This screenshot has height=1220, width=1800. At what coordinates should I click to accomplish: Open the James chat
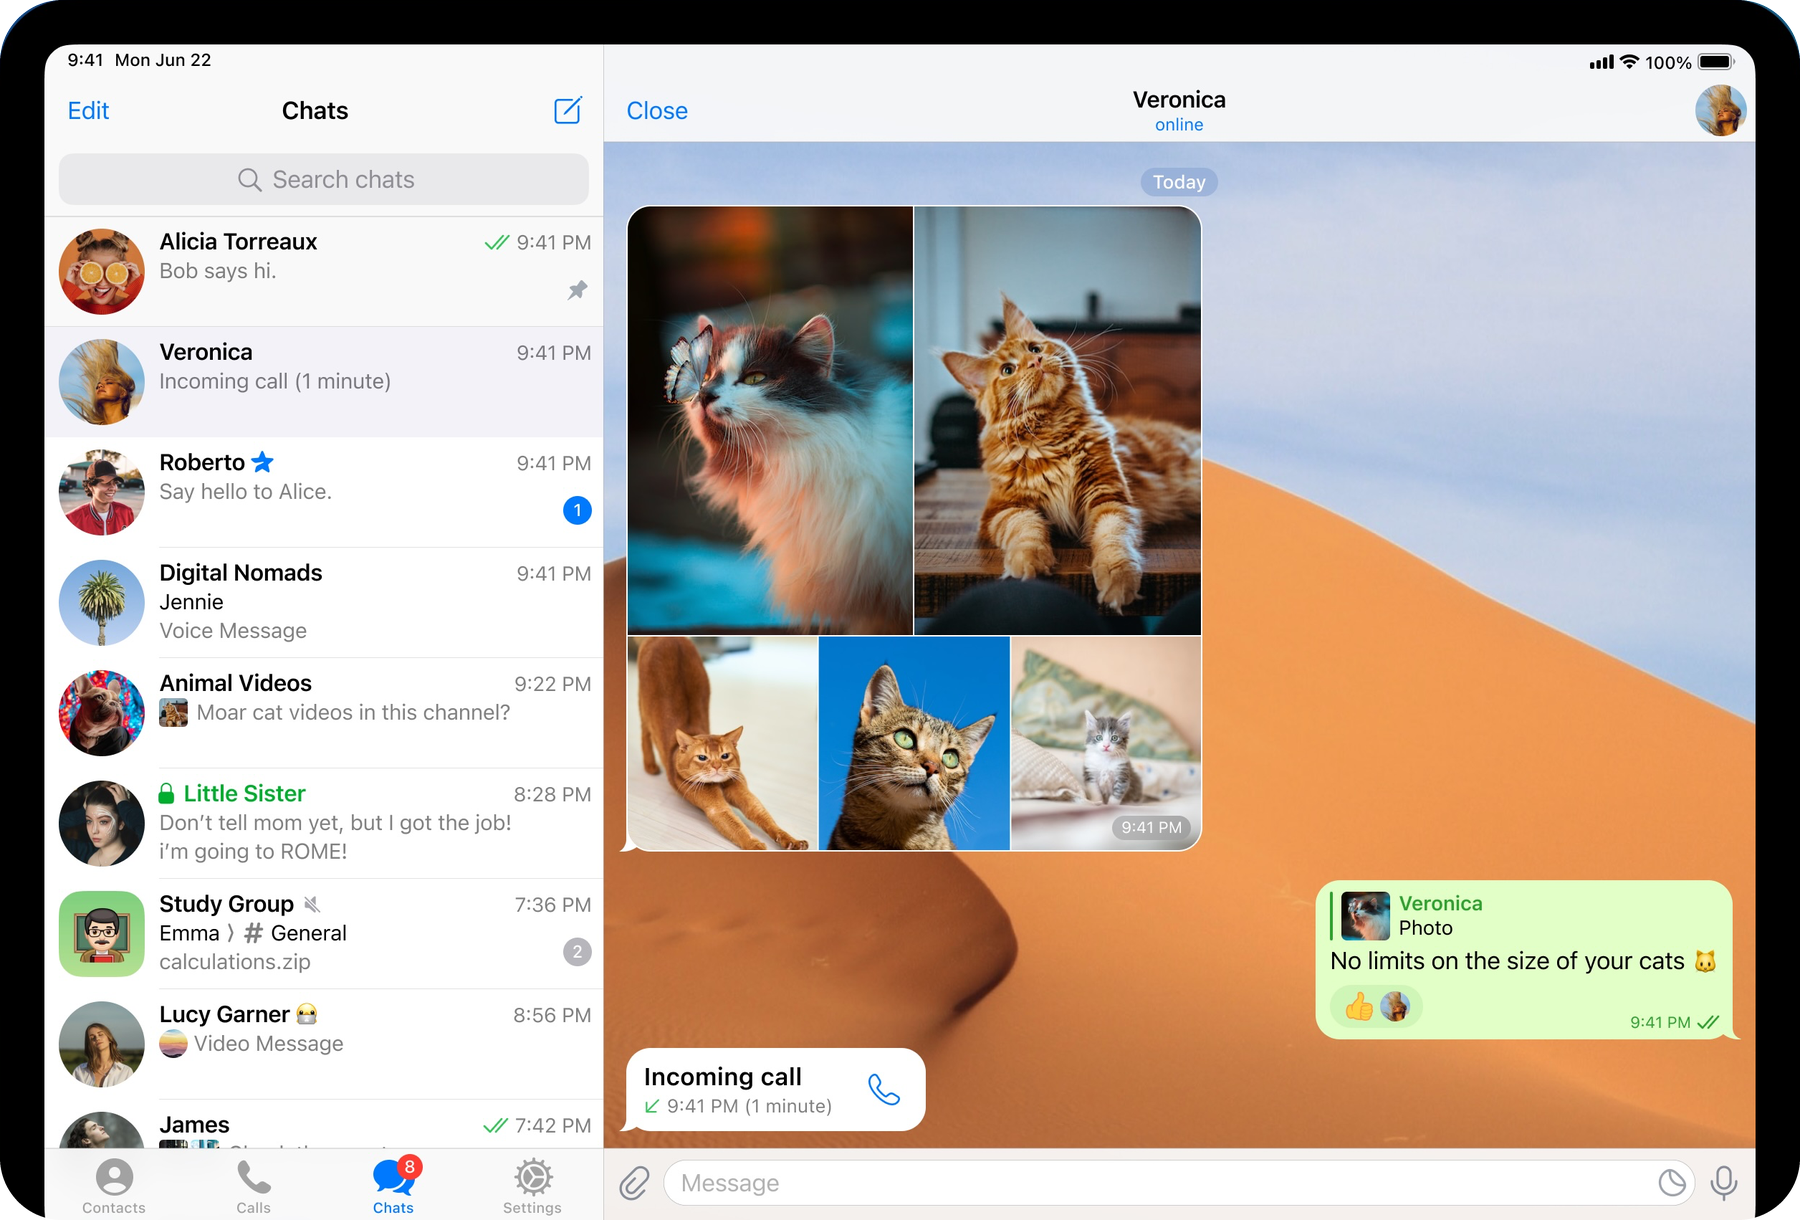[324, 1124]
